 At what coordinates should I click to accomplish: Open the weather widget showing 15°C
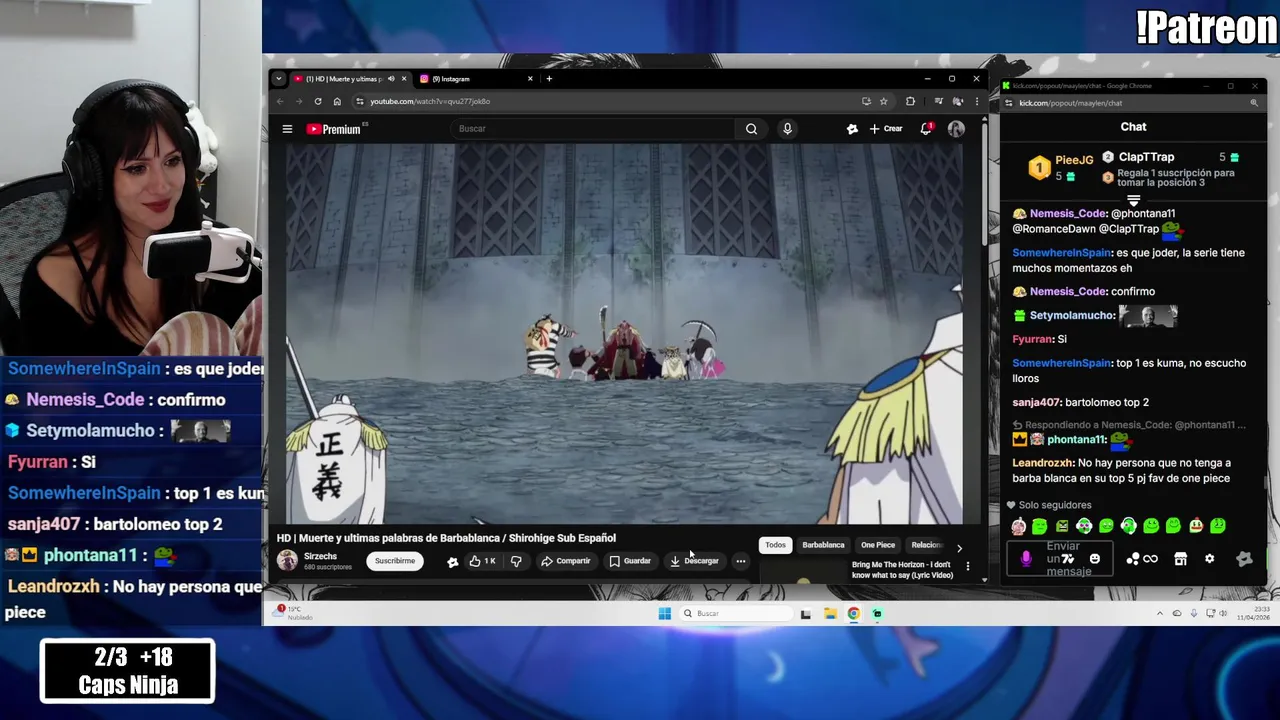[x=295, y=612]
